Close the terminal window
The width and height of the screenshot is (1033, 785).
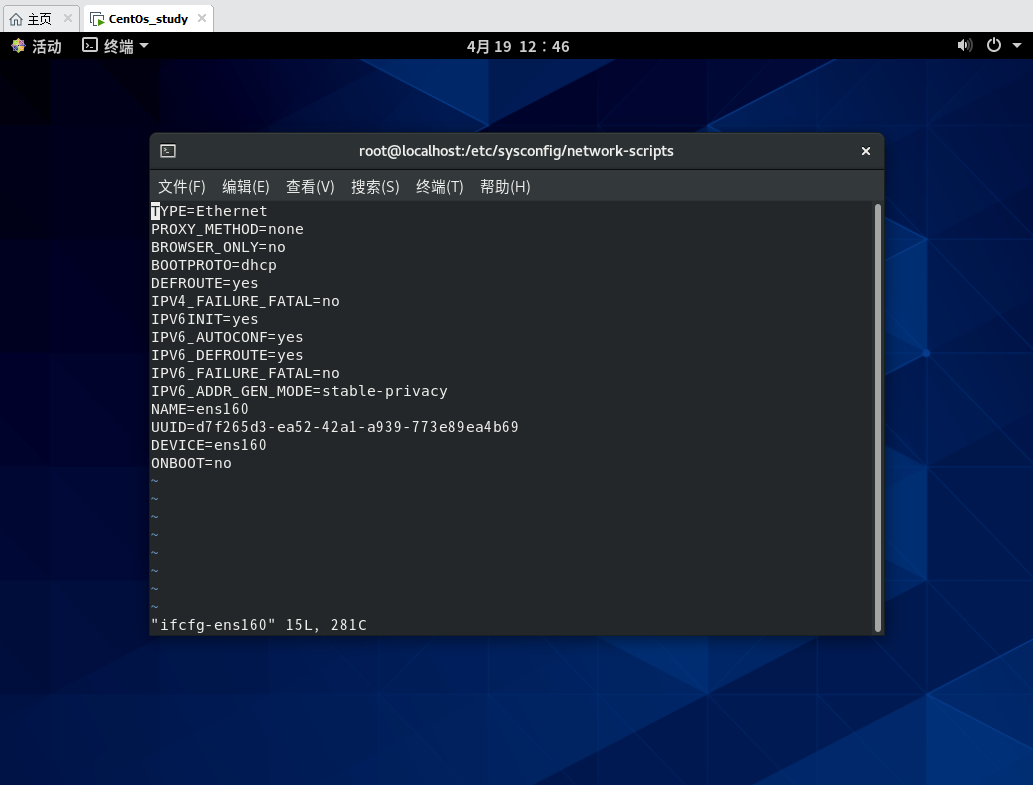tap(866, 151)
